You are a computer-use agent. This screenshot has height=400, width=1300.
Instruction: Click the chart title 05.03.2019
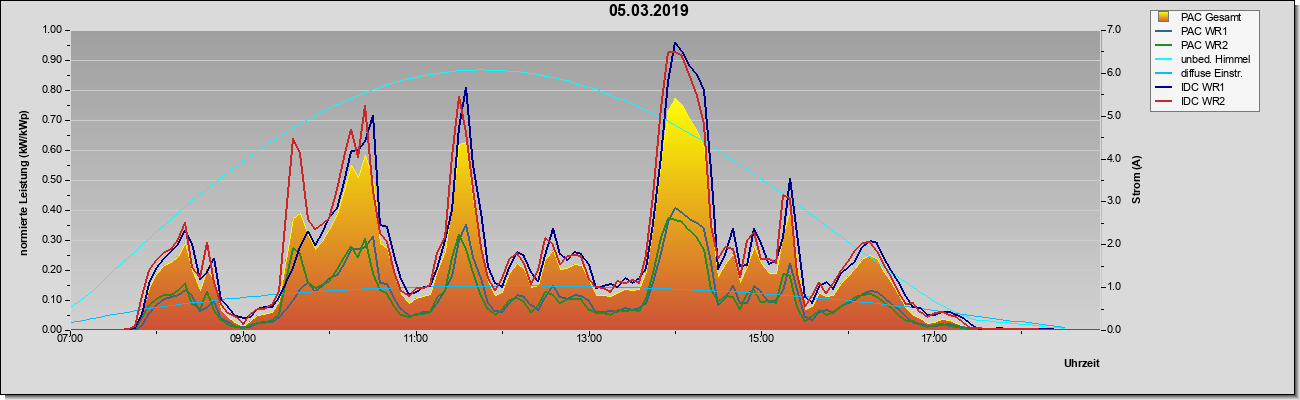pos(649,11)
